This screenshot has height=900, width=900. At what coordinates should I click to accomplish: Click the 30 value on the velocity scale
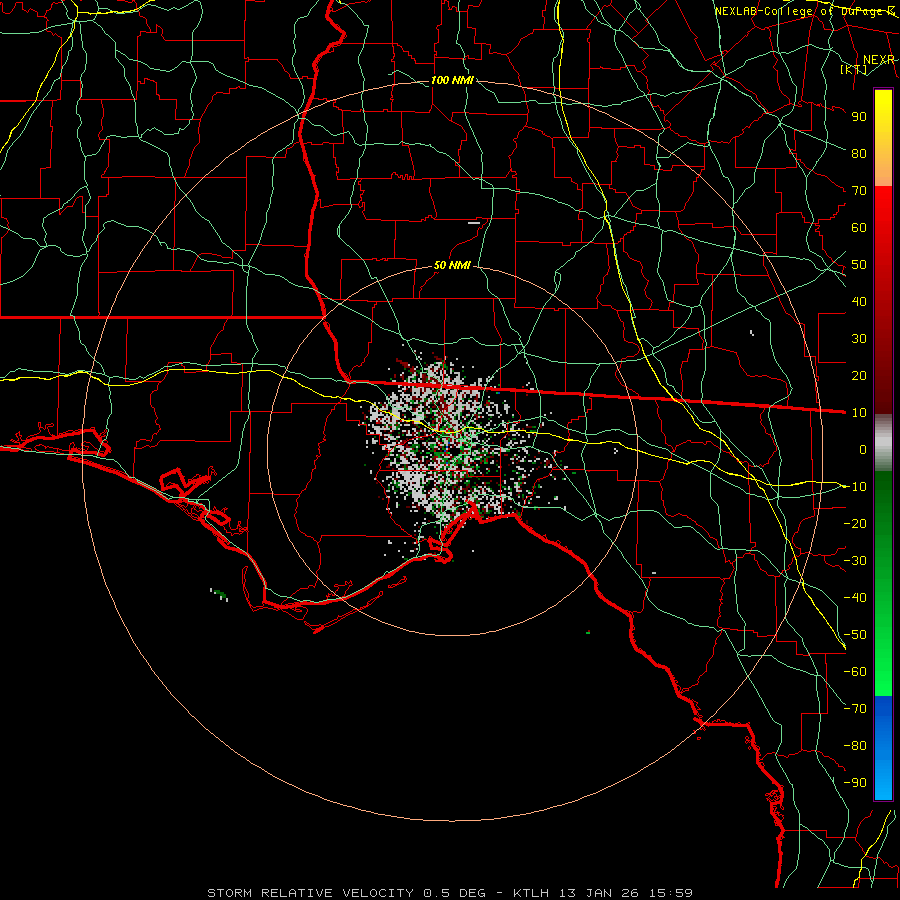click(x=859, y=339)
